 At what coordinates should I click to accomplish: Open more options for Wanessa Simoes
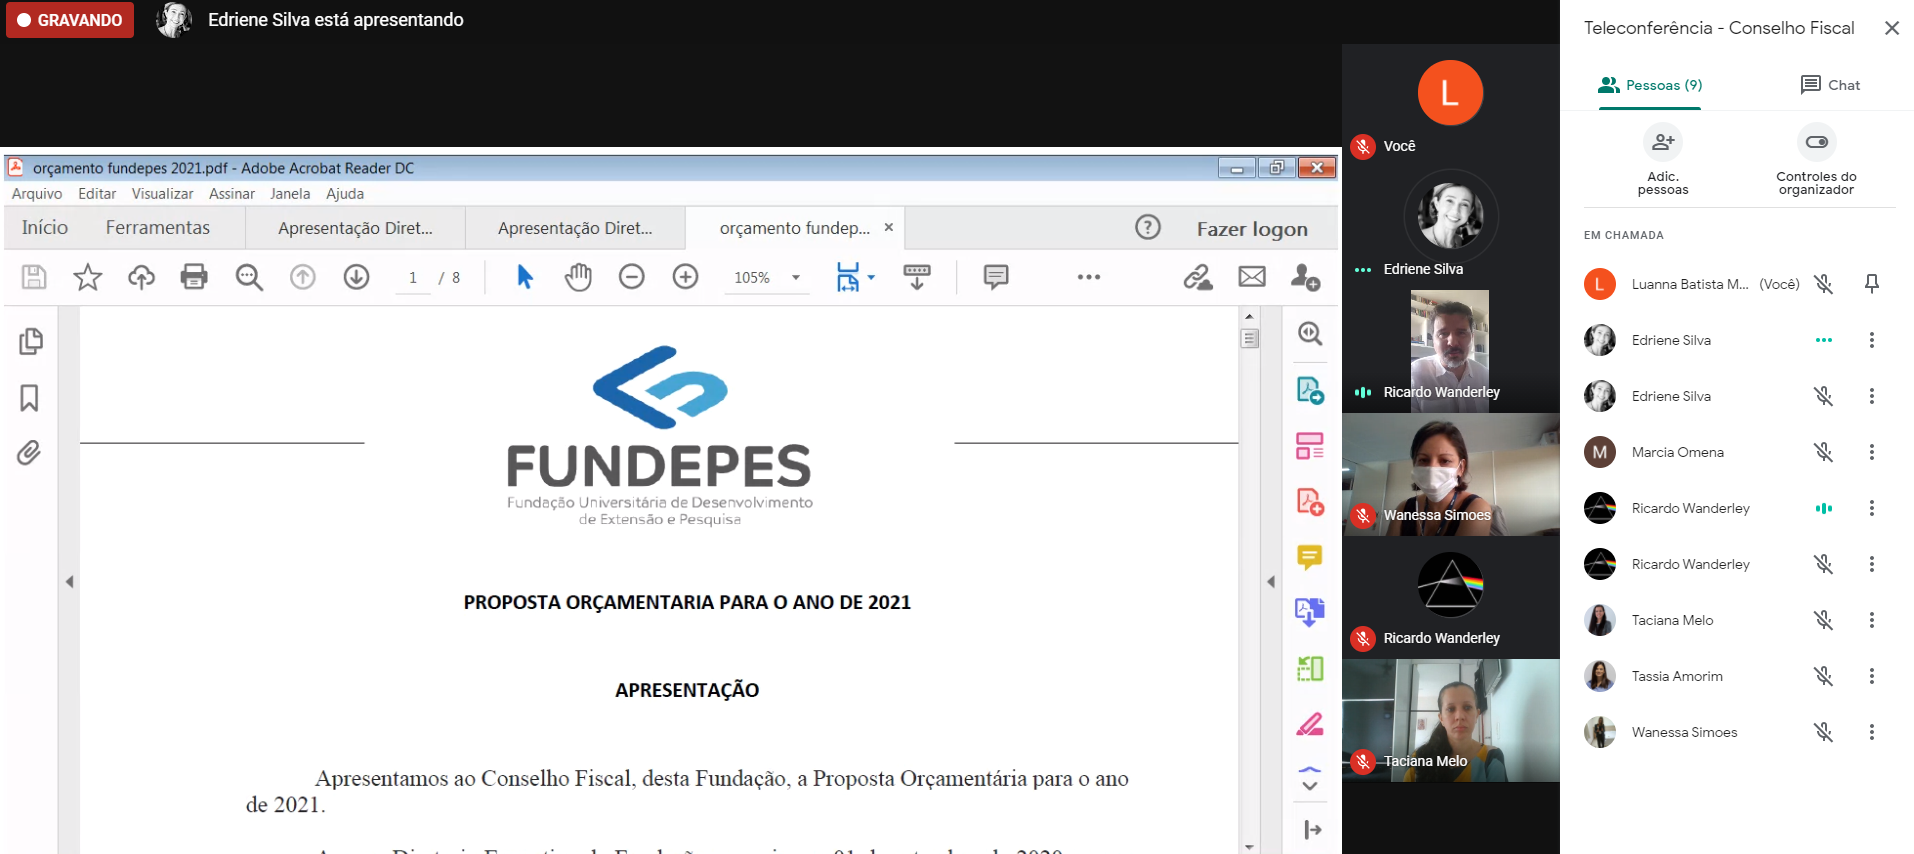point(1872,732)
